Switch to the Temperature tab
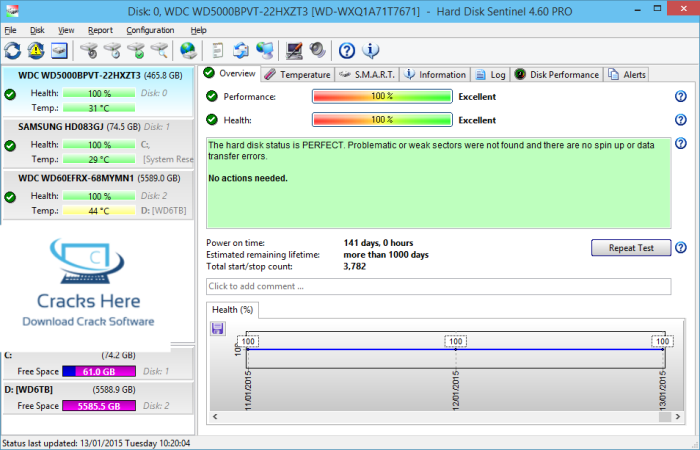The image size is (700, 450). pyautogui.click(x=297, y=75)
